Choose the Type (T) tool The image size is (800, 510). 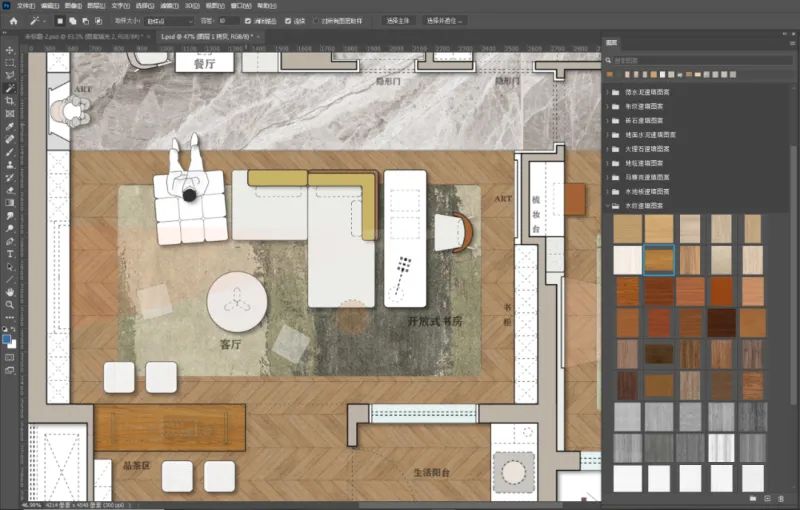[x=10, y=254]
